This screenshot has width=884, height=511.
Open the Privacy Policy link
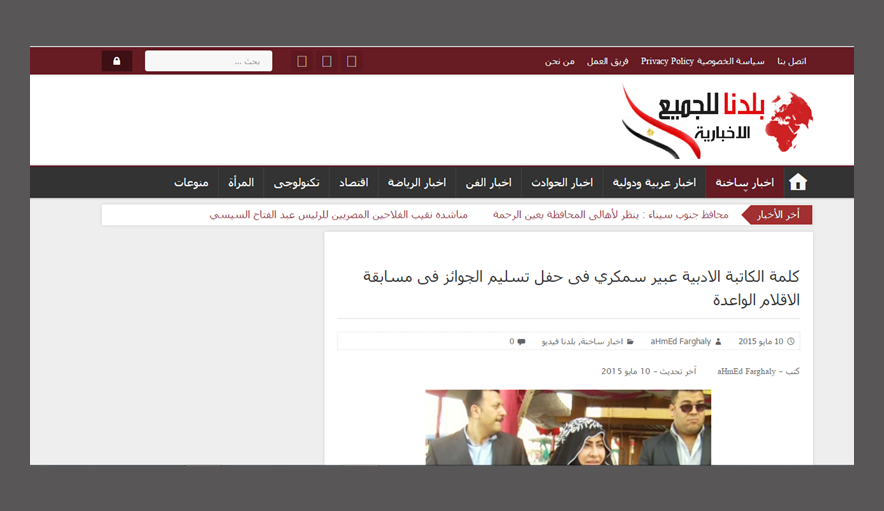[x=667, y=61]
